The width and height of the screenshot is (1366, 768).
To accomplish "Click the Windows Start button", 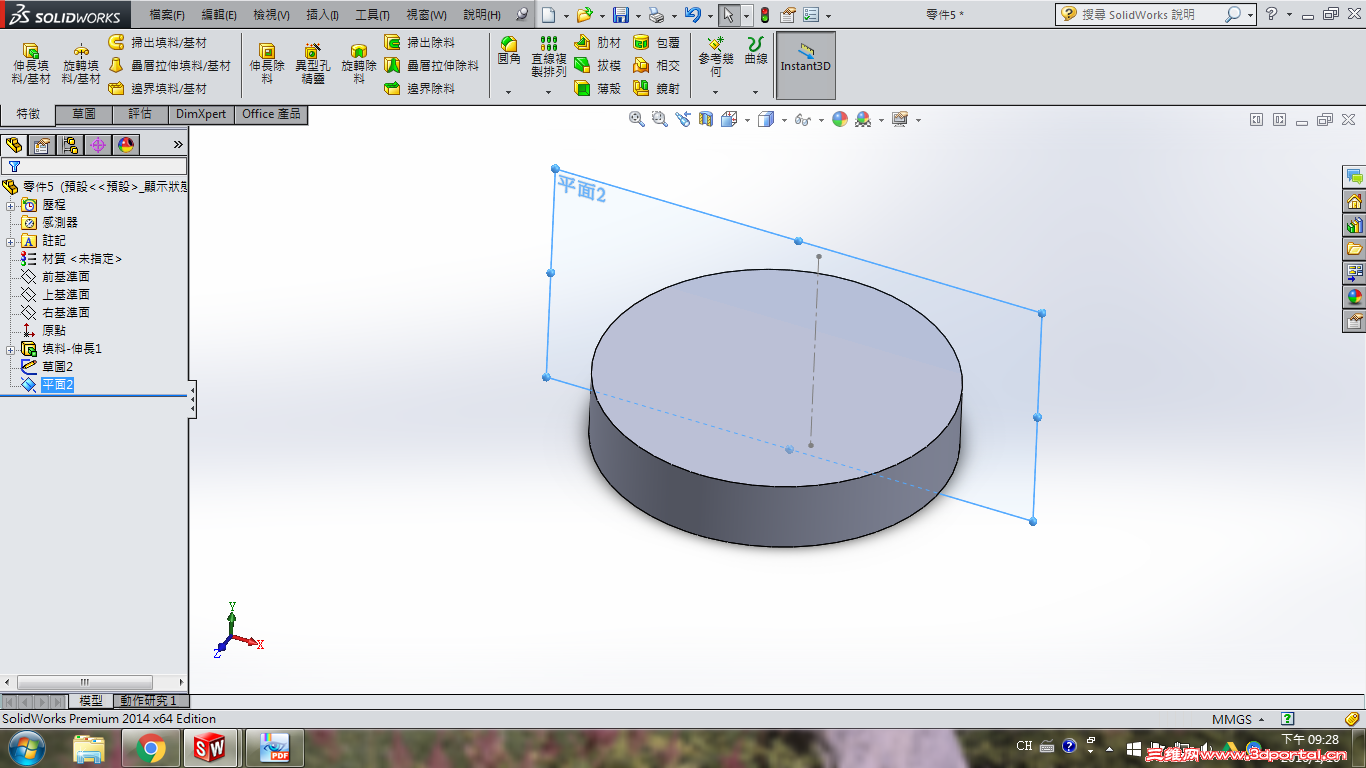I will point(26,747).
